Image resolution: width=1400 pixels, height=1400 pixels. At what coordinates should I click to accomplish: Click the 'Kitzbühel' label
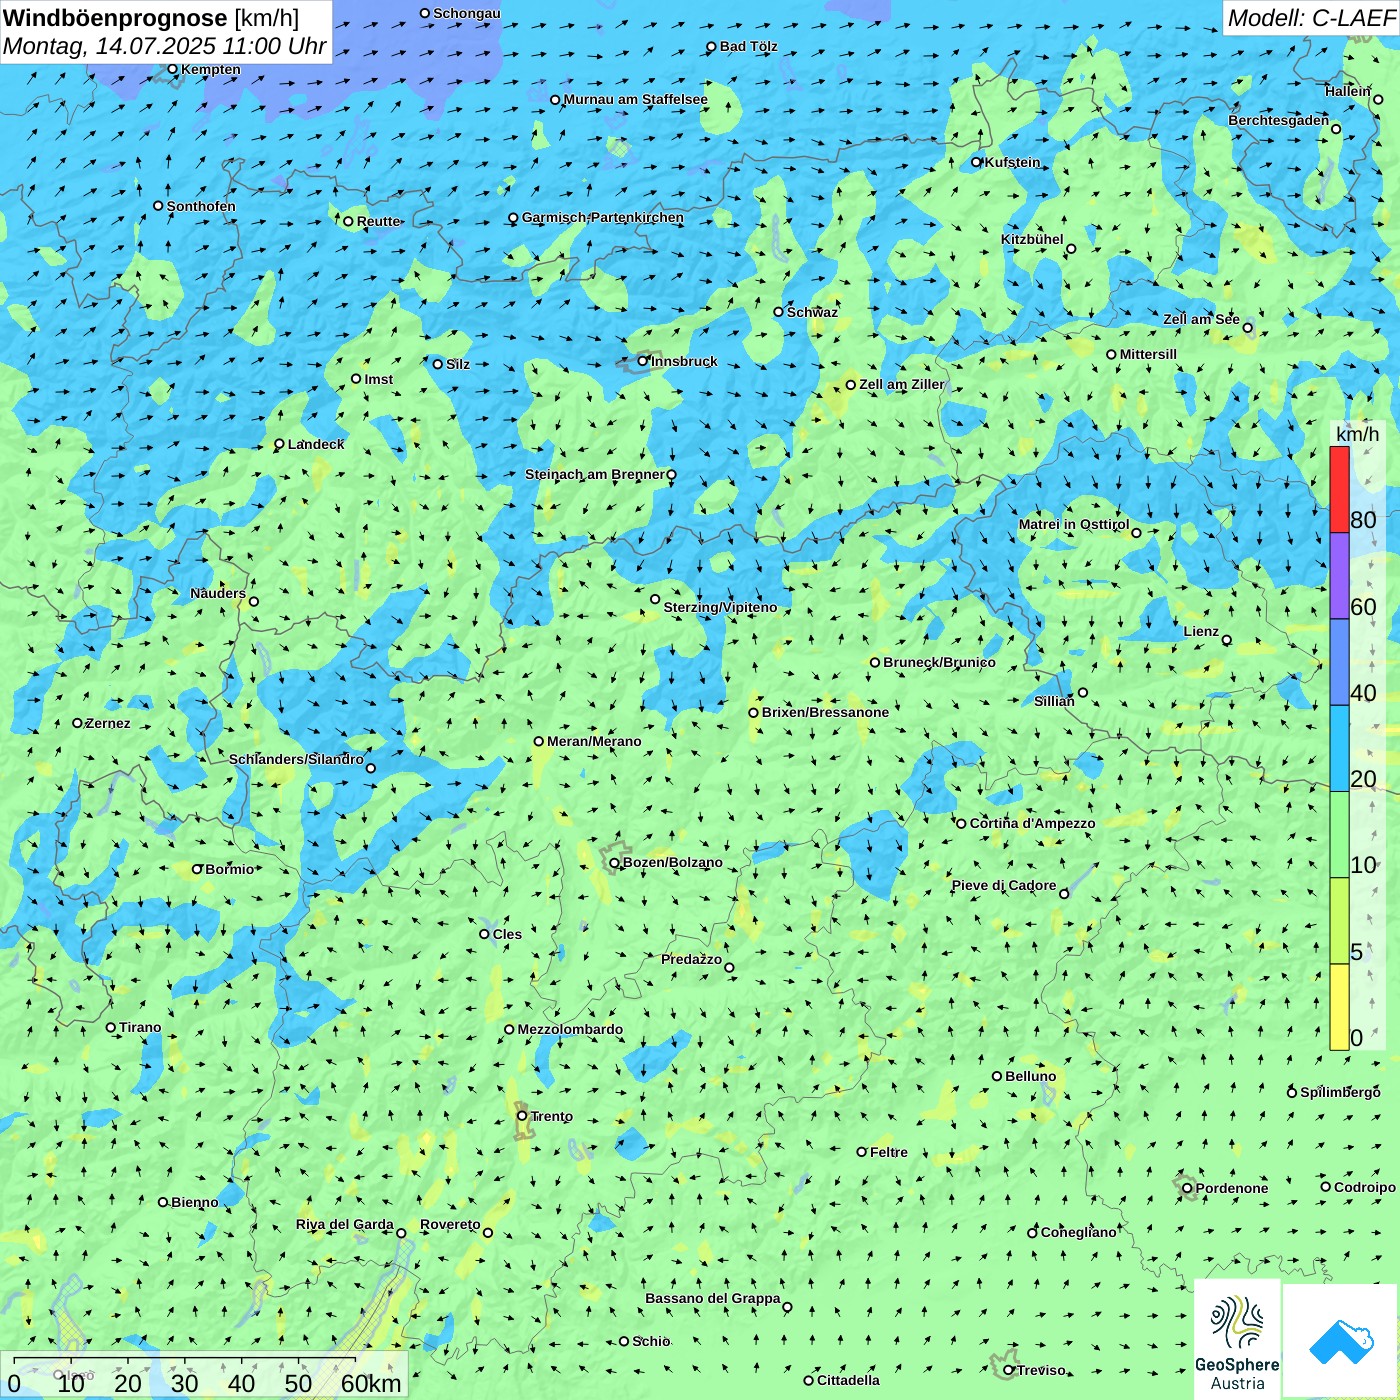point(1032,239)
